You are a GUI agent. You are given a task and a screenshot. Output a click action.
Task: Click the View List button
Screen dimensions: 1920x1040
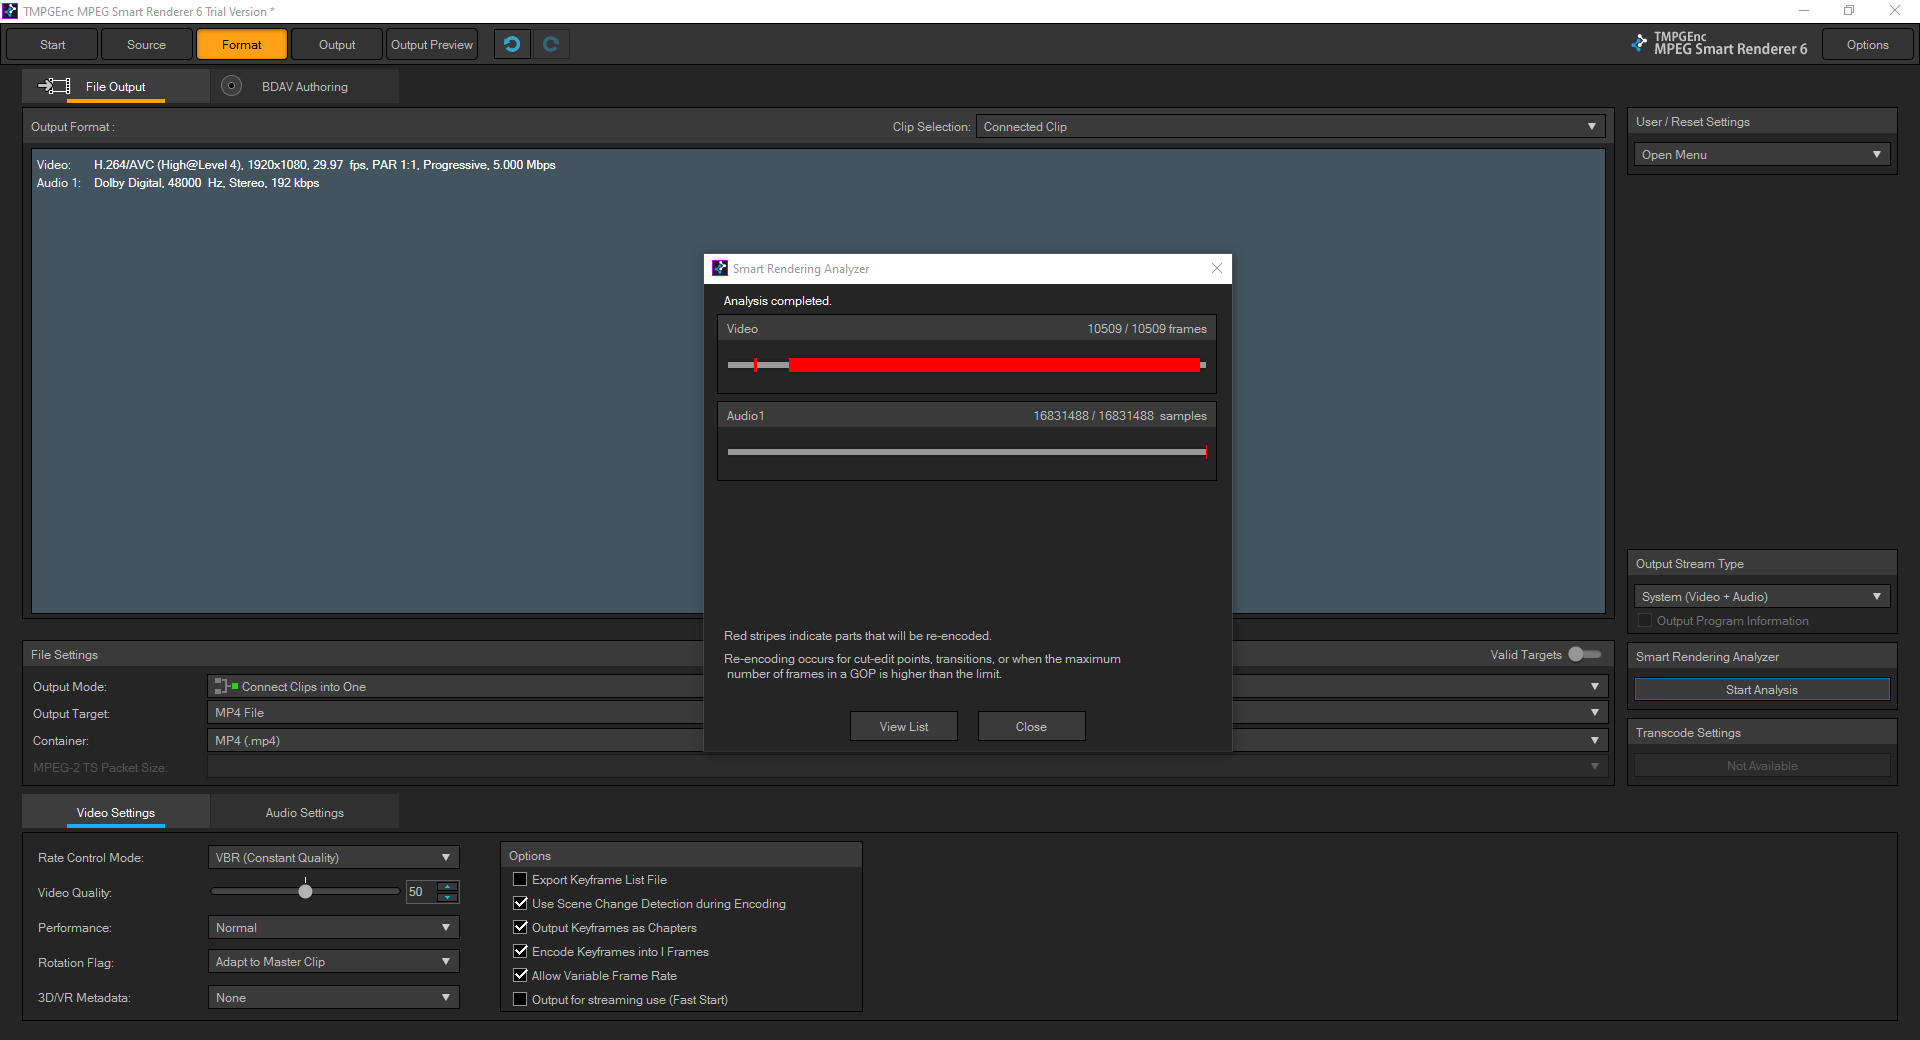pos(903,726)
